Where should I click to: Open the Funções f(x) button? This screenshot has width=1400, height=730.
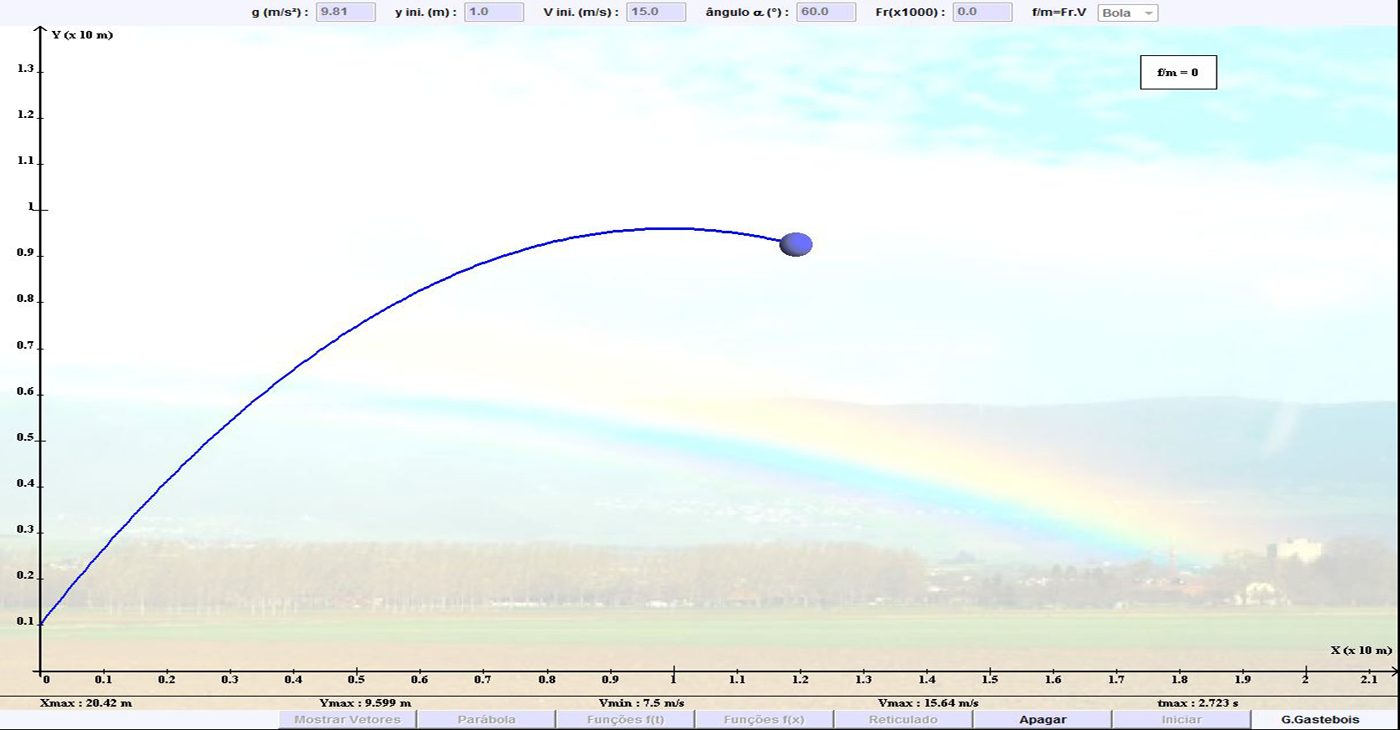point(764,719)
